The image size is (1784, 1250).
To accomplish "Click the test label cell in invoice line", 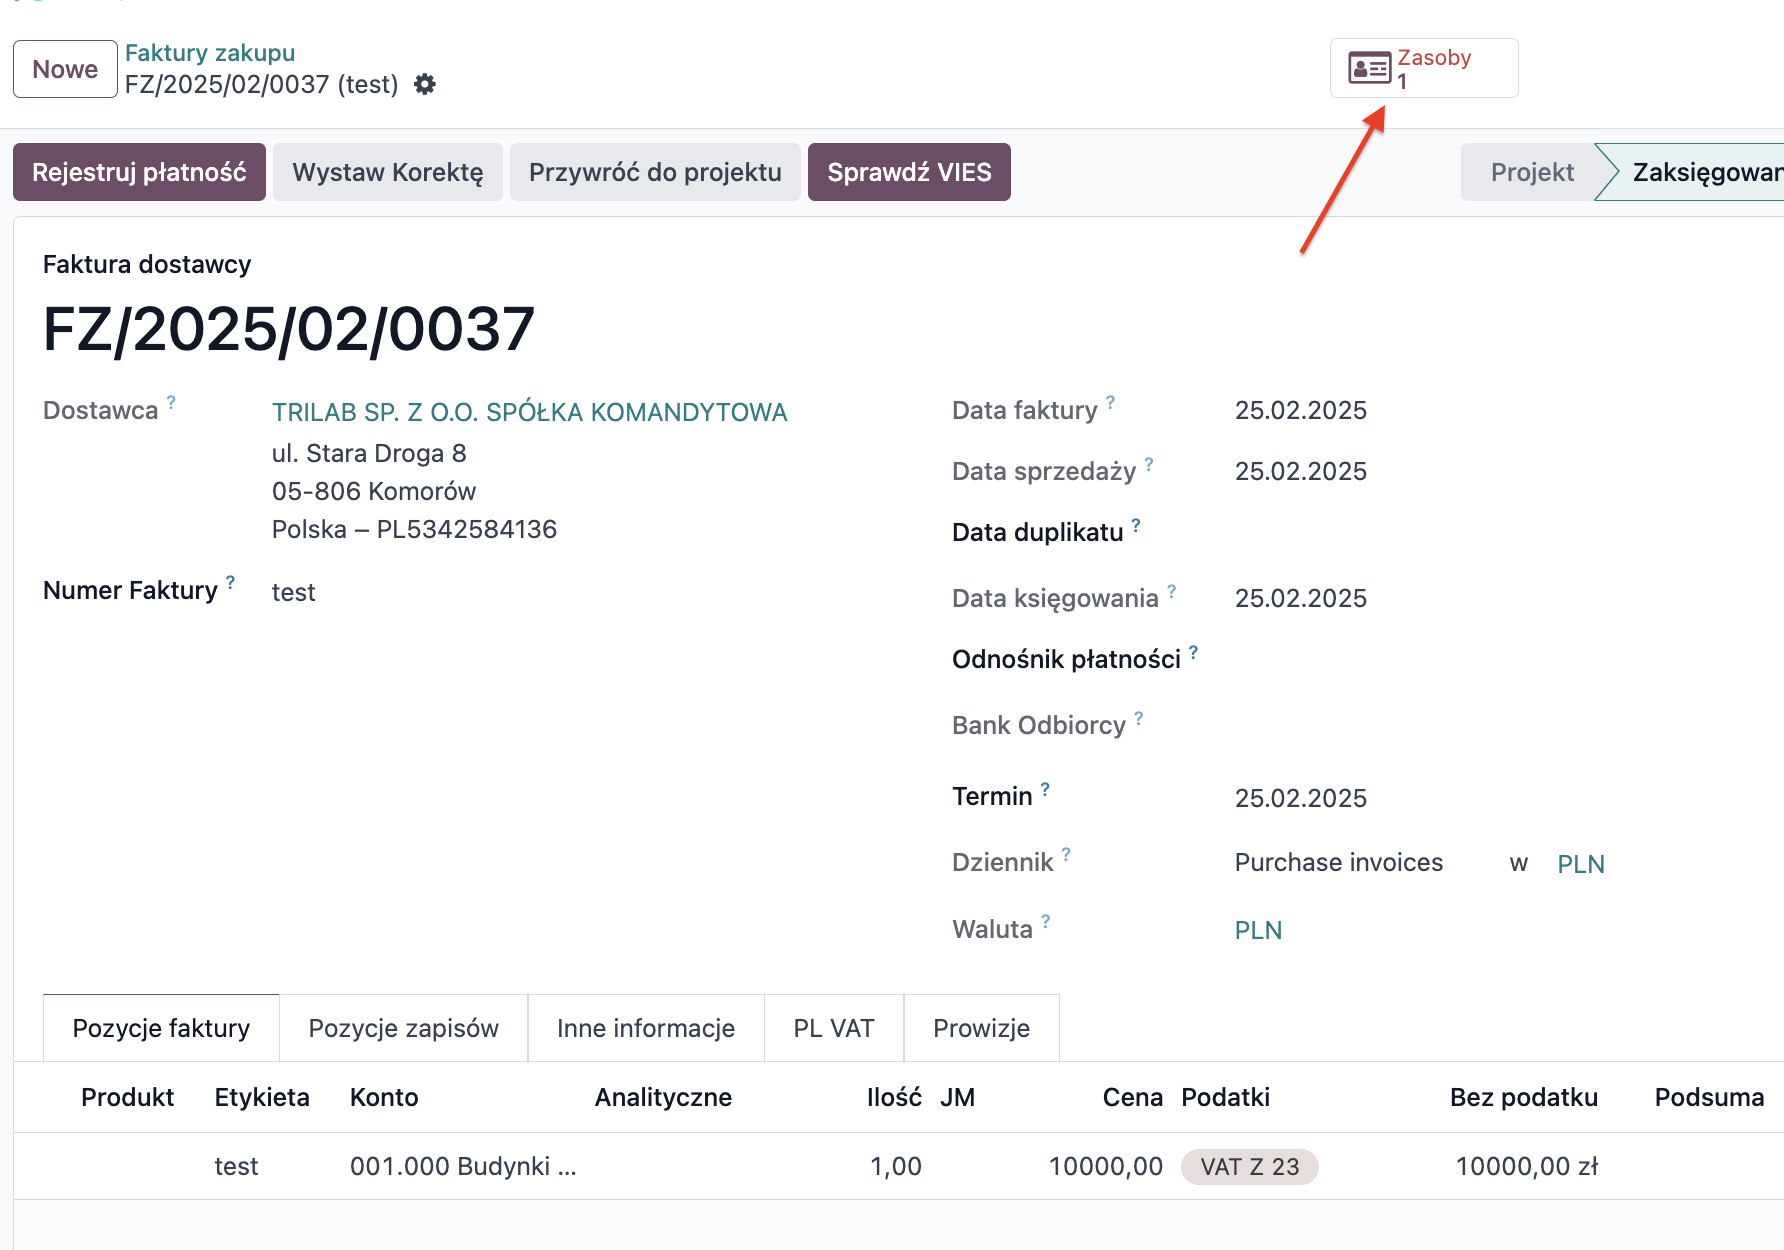I will tap(236, 1166).
